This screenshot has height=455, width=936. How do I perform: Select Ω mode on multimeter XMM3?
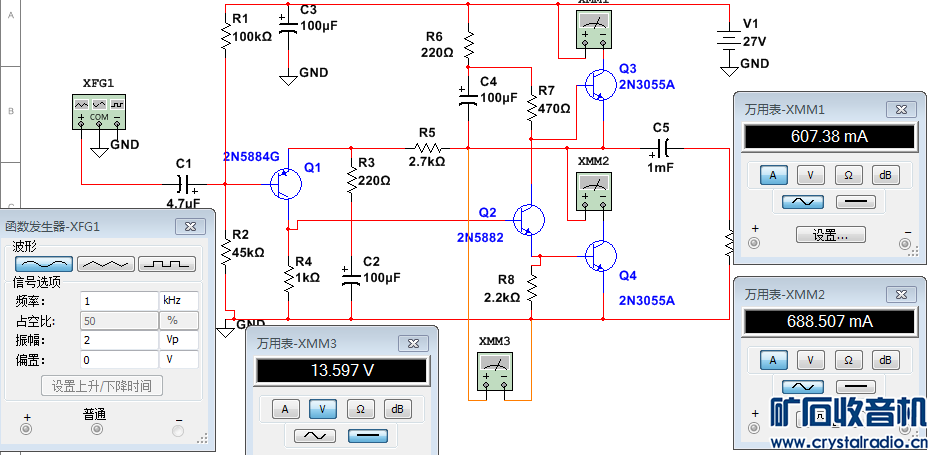pyautogui.click(x=361, y=409)
